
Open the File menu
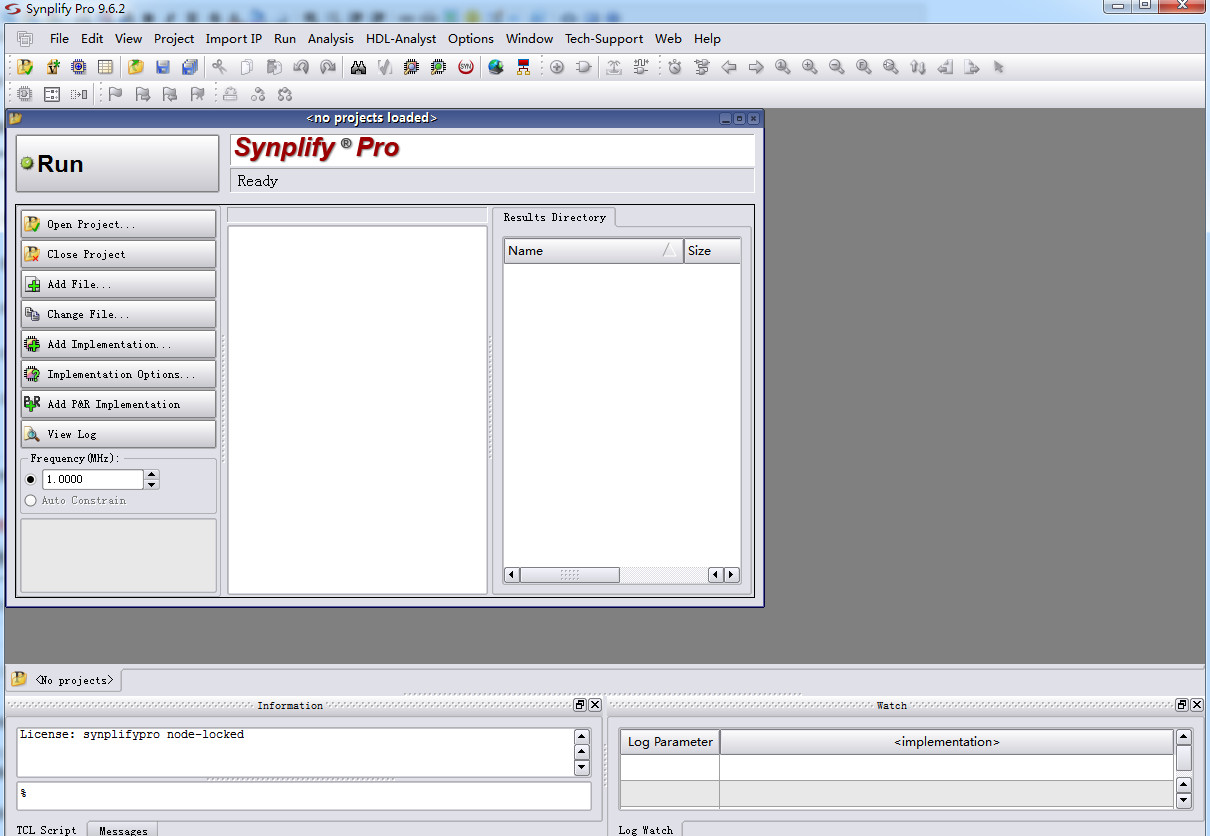click(59, 38)
